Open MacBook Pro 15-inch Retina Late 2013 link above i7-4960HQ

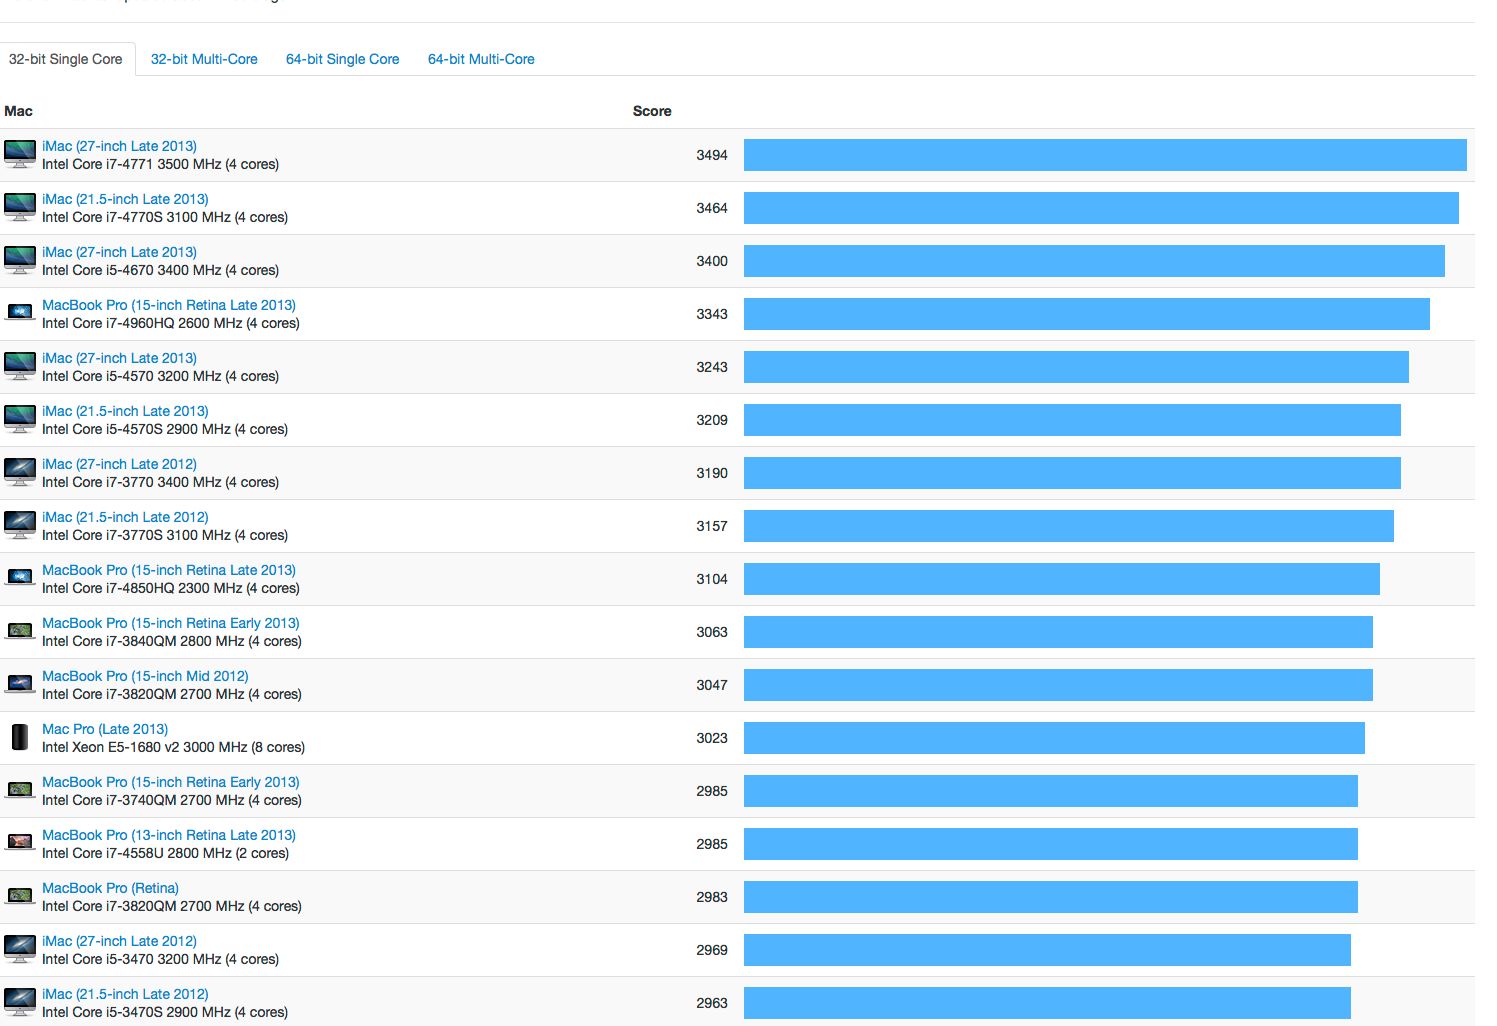point(169,305)
